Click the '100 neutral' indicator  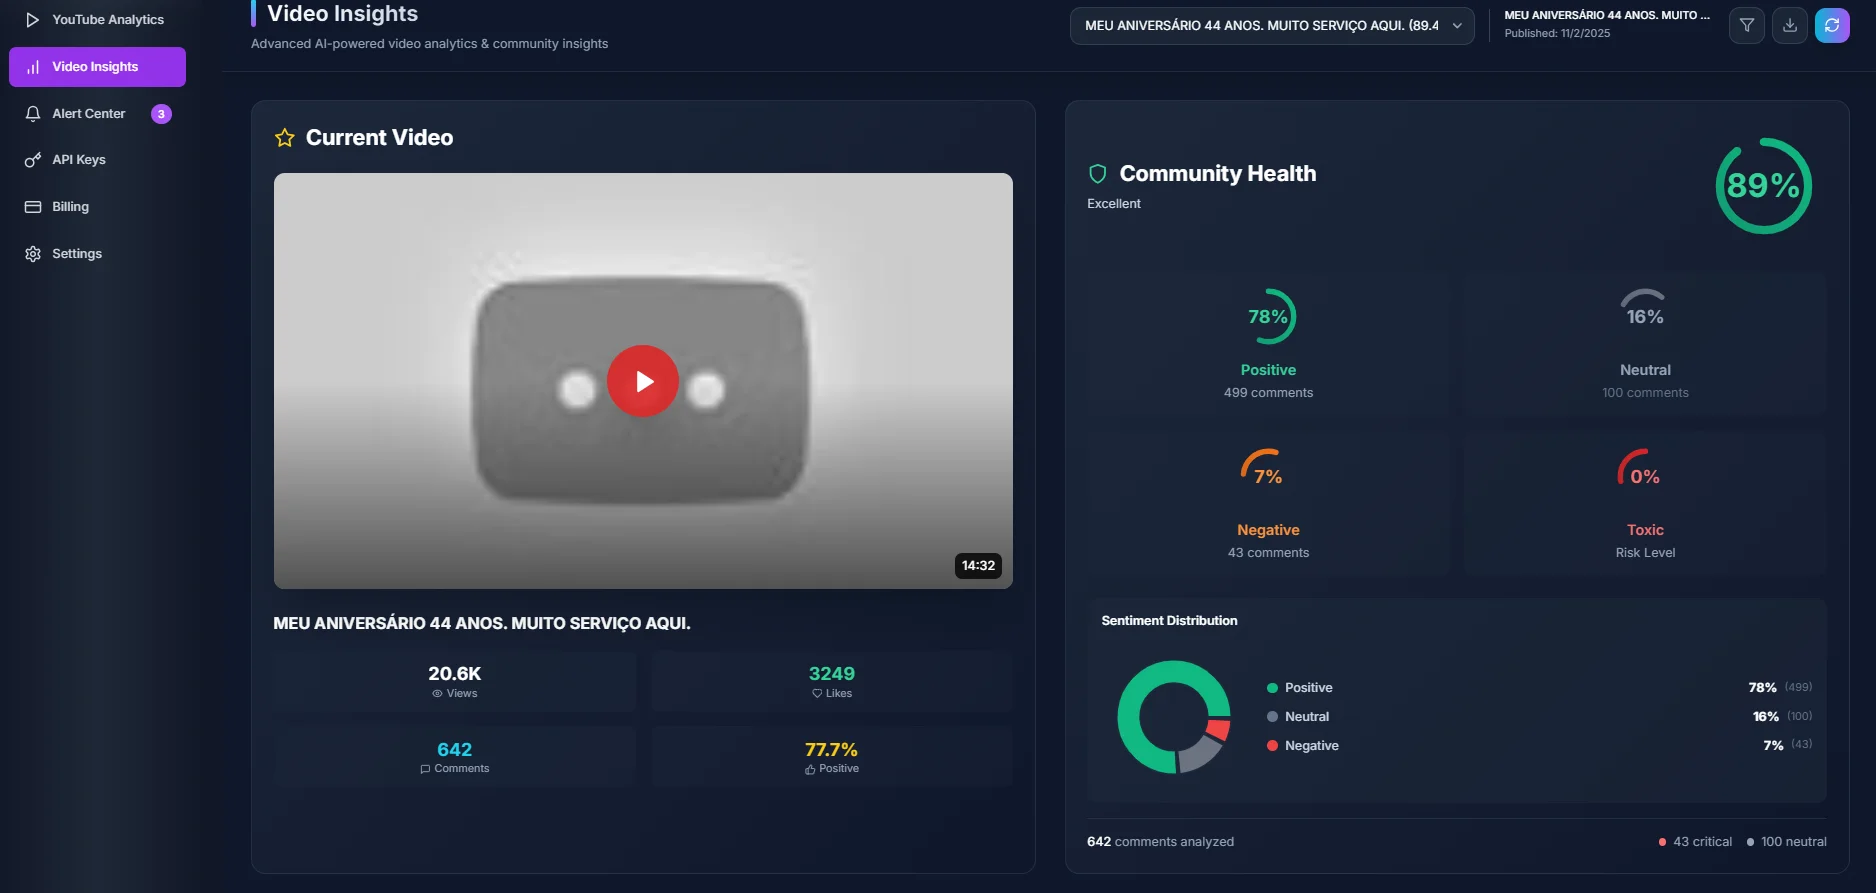[x=1786, y=842]
